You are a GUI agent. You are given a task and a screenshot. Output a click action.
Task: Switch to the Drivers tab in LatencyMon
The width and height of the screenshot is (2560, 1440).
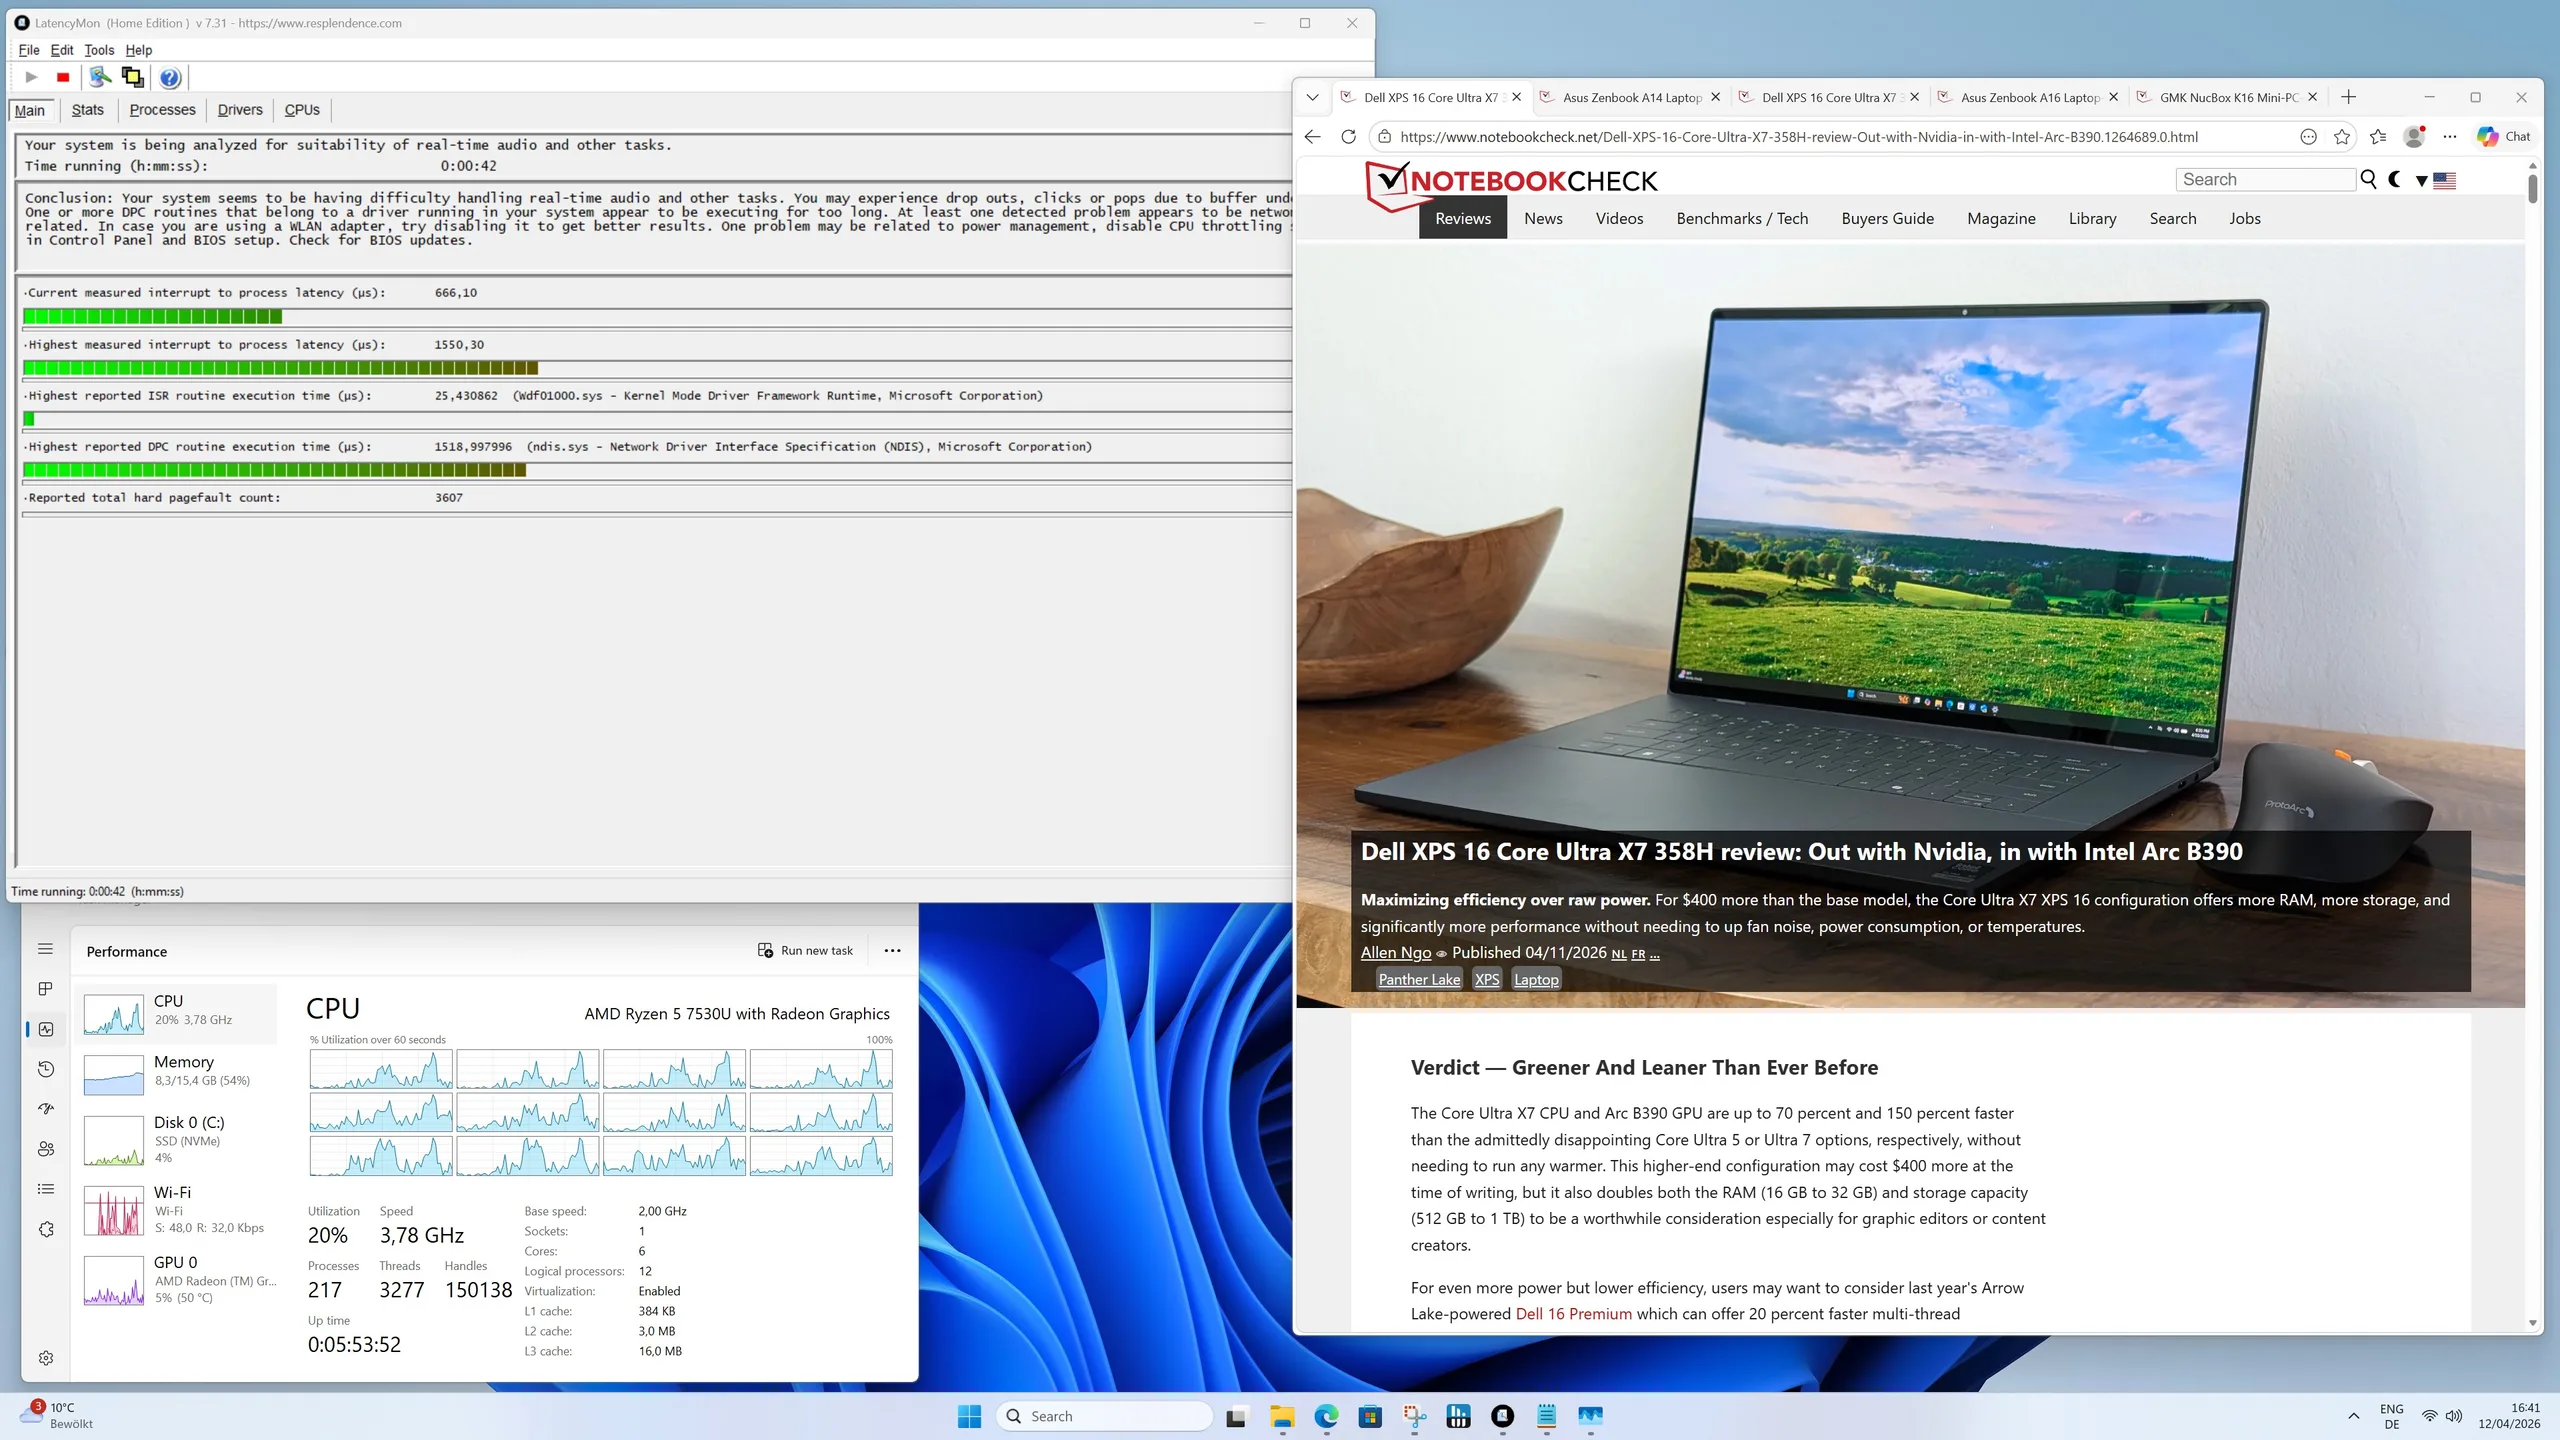(240, 110)
